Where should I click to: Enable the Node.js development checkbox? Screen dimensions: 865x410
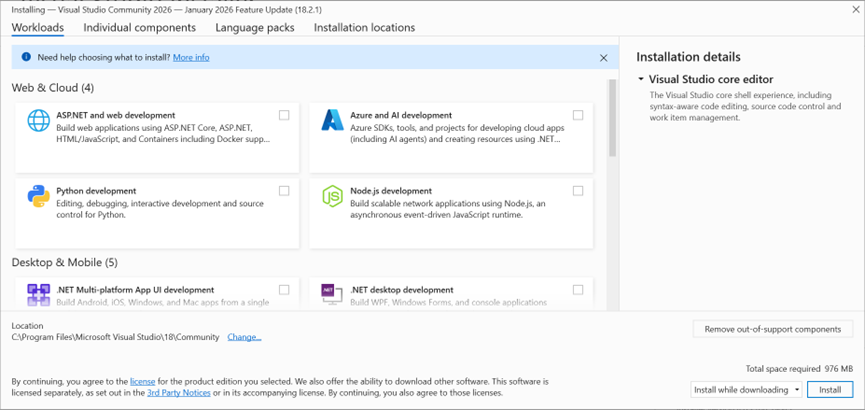[578, 190]
